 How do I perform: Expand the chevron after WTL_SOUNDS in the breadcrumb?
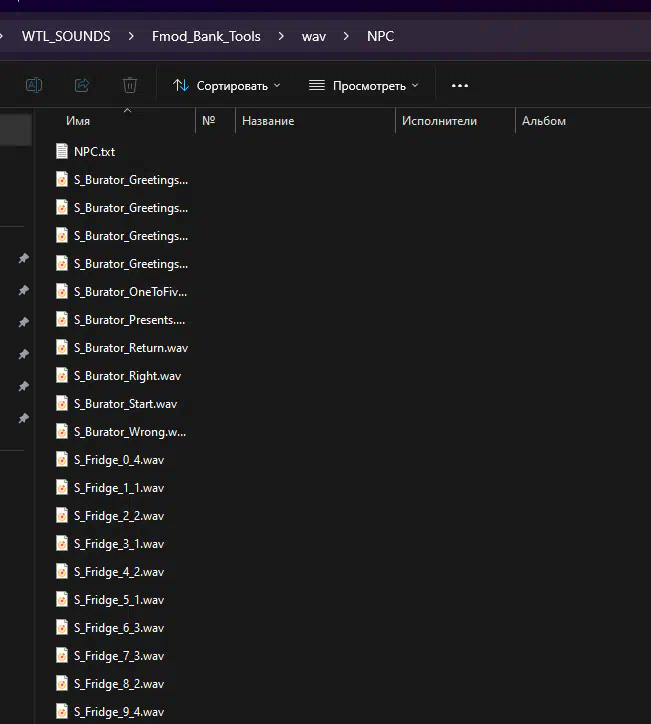(x=131, y=36)
